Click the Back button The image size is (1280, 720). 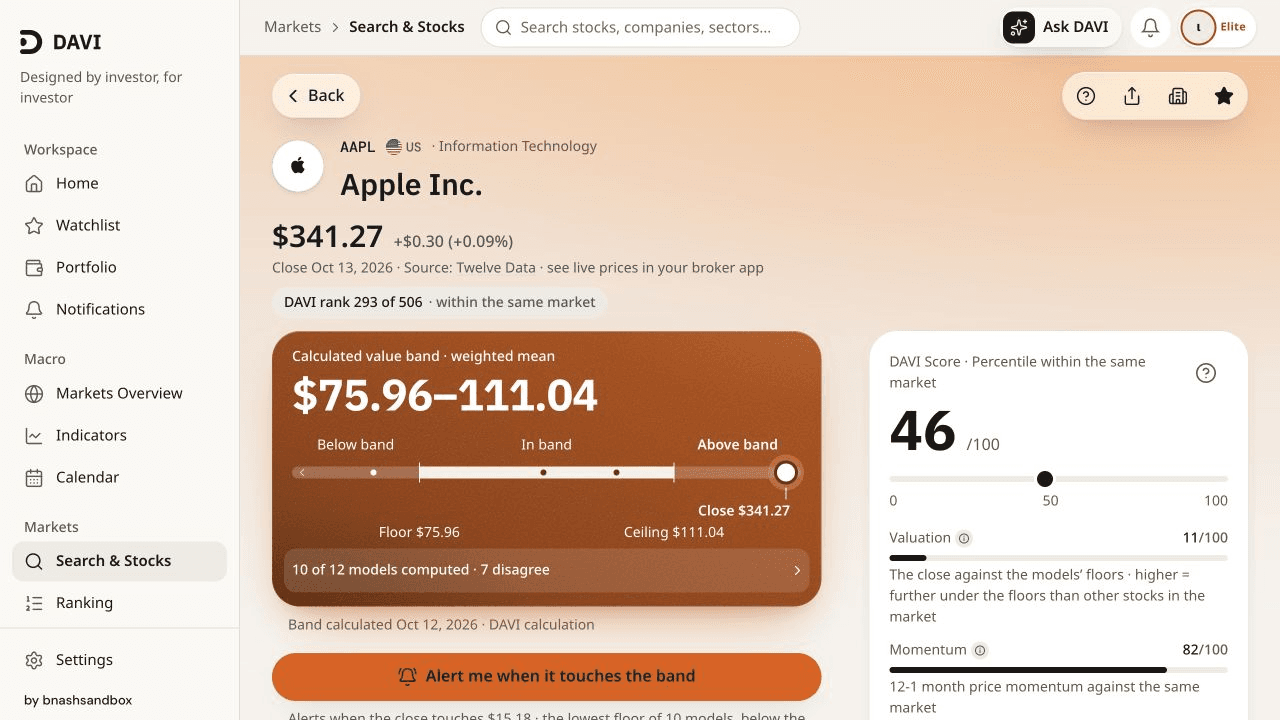(x=316, y=96)
